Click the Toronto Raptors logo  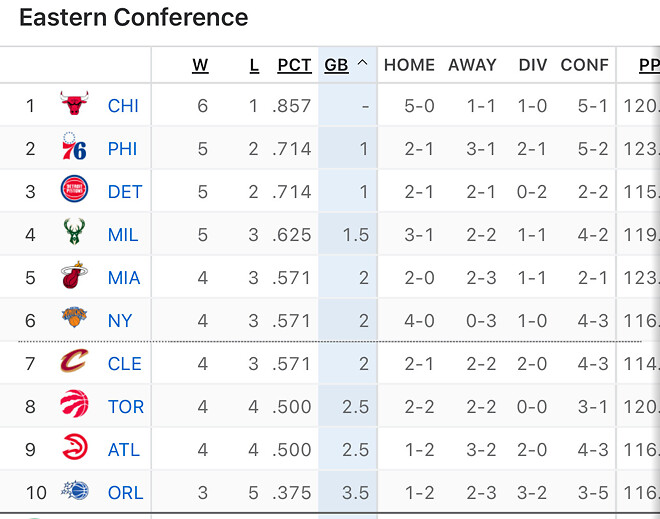pos(74,406)
